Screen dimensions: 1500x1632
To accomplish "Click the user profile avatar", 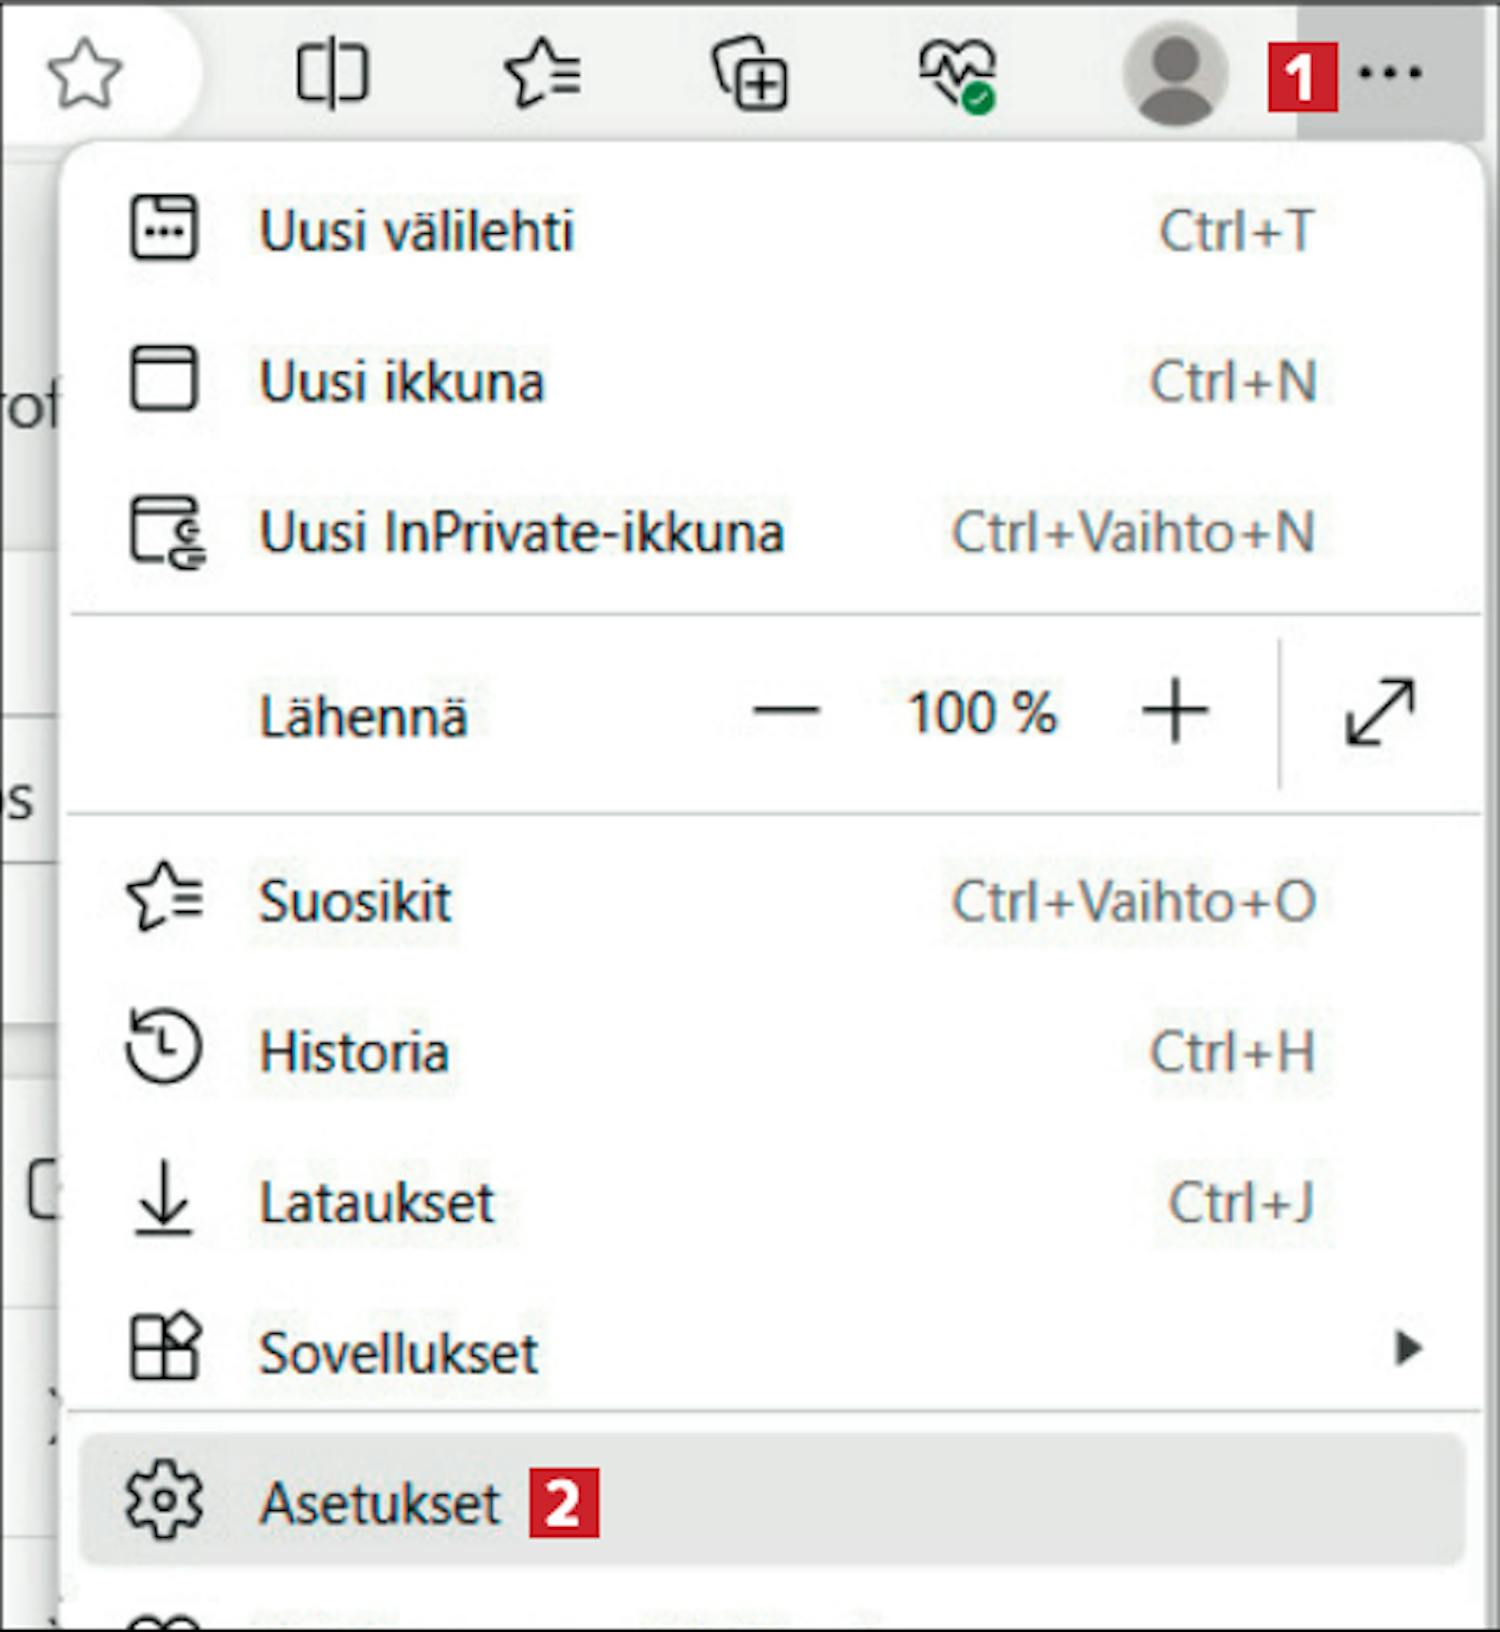I will click(x=1175, y=73).
